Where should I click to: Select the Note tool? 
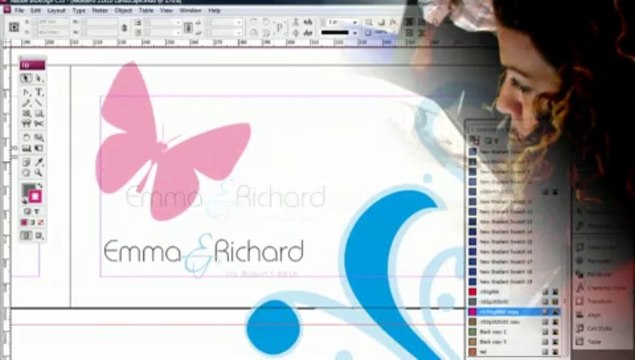(26, 162)
